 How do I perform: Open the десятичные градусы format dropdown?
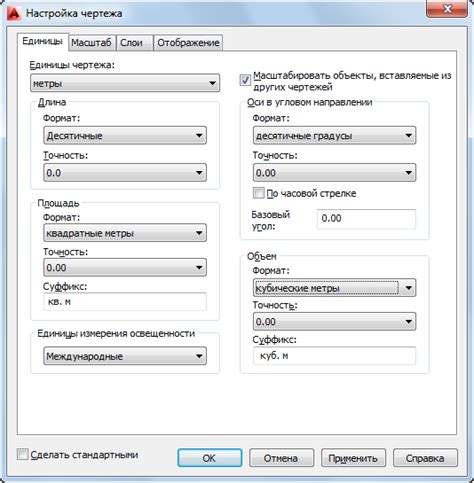[334, 135]
